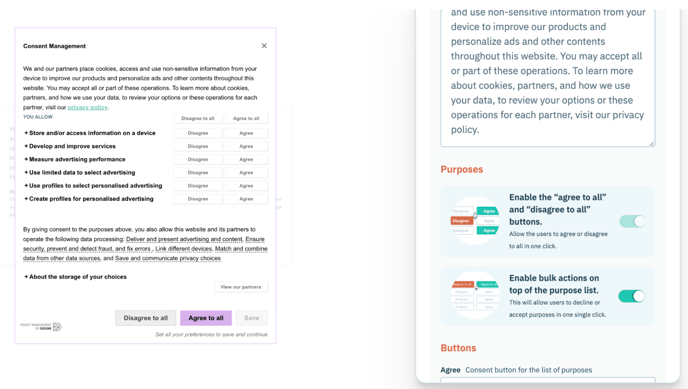Agree to Use limited data to select advertising
The image size is (688, 389).
click(246, 172)
